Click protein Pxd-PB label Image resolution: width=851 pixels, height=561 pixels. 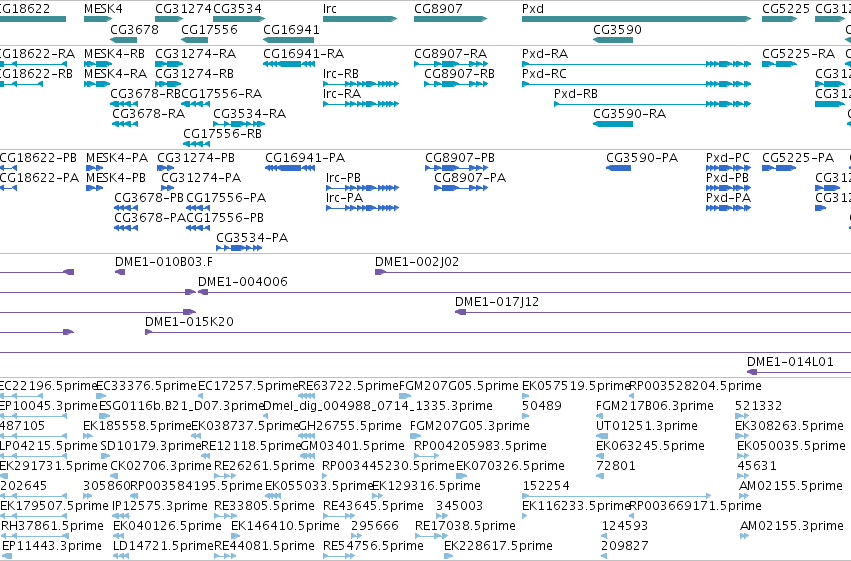click(x=727, y=178)
